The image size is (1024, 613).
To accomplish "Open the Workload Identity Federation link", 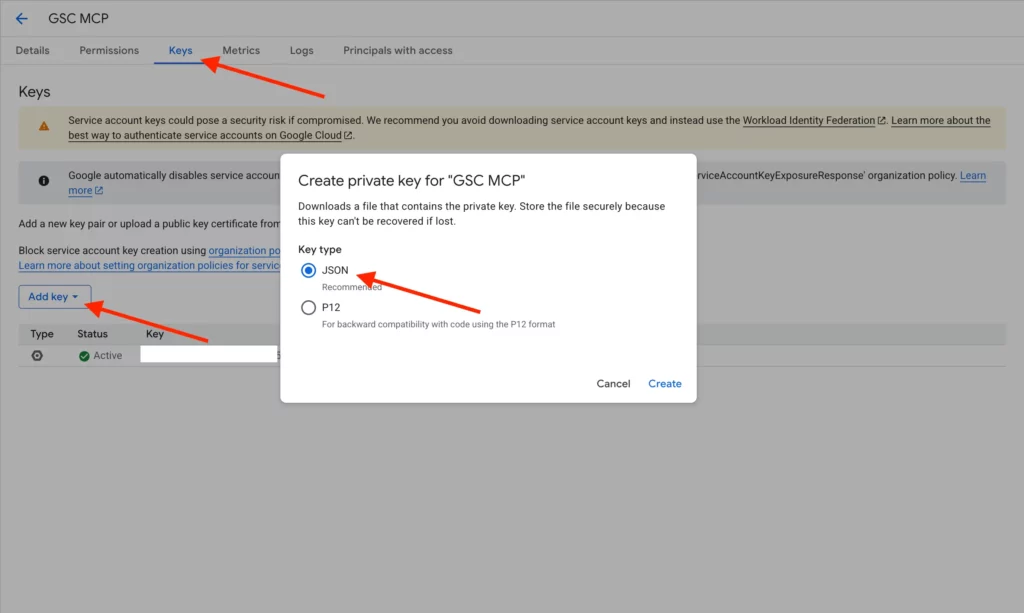I will click(x=814, y=120).
